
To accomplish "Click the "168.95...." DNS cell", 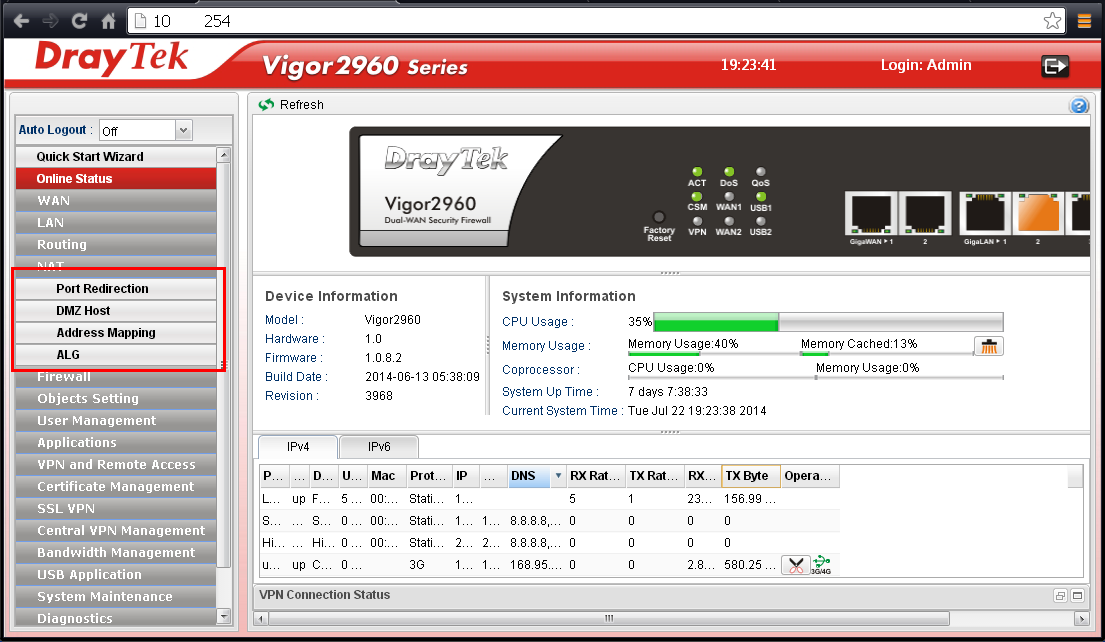I will pos(536,565).
